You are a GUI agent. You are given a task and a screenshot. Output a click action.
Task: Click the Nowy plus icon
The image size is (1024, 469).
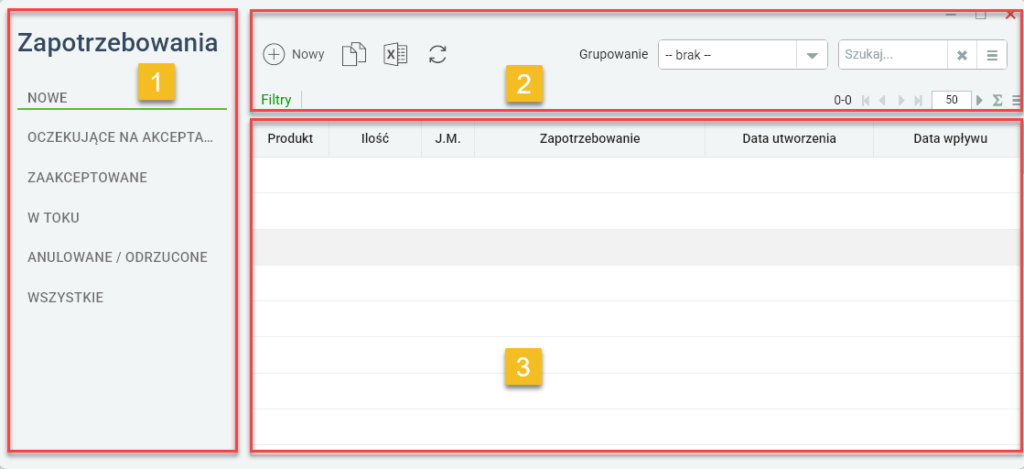[274, 54]
